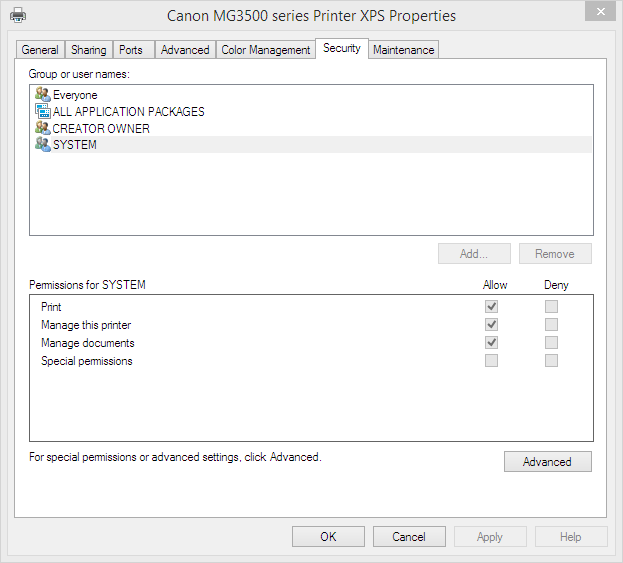This screenshot has height=563, width=623.
Task: Toggle Allow checkbox for Print
Action: [x=491, y=307]
